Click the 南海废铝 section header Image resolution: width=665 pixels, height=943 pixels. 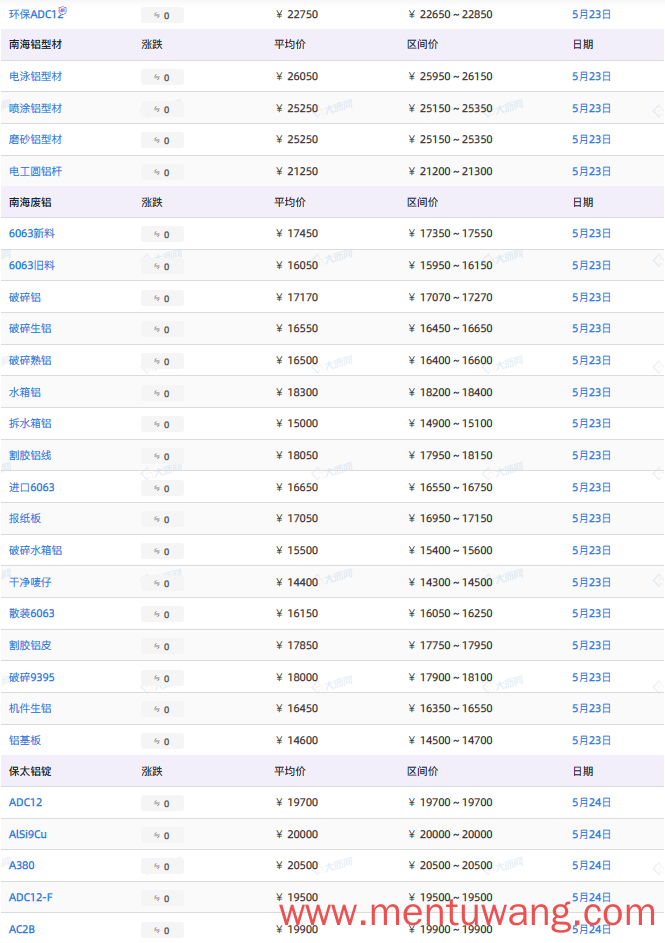(30, 203)
